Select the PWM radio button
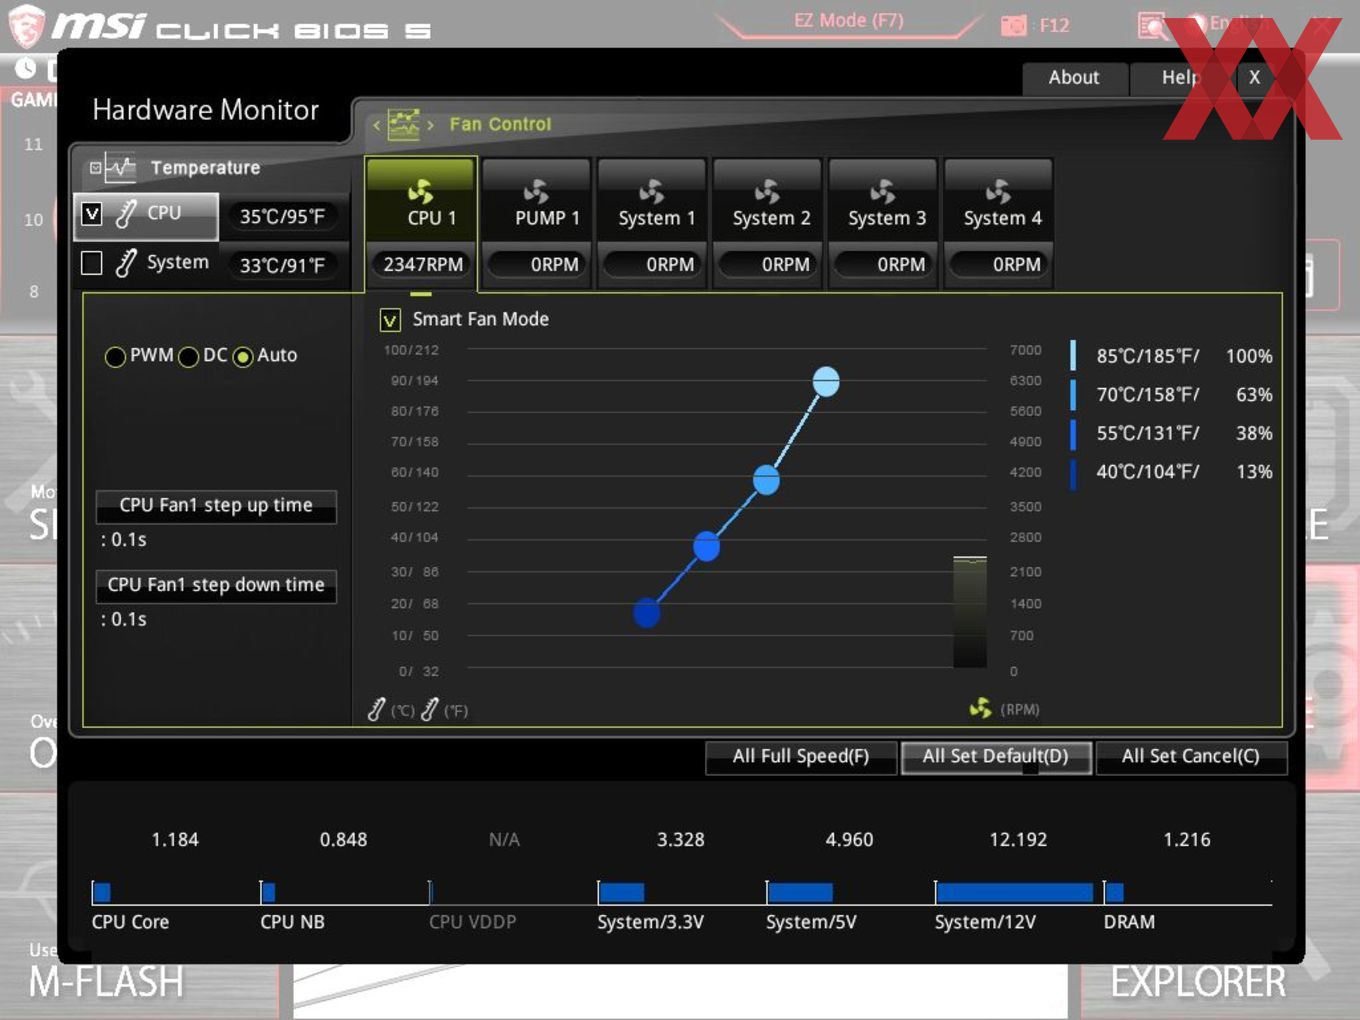 pos(115,357)
